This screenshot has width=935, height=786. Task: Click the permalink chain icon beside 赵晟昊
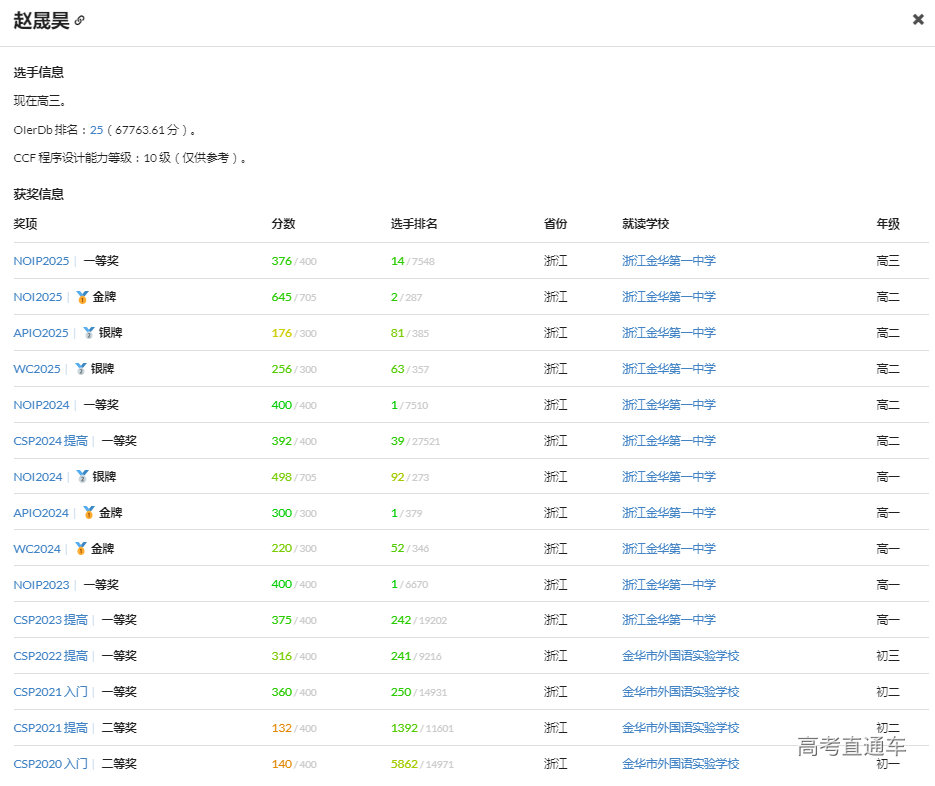click(x=80, y=21)
